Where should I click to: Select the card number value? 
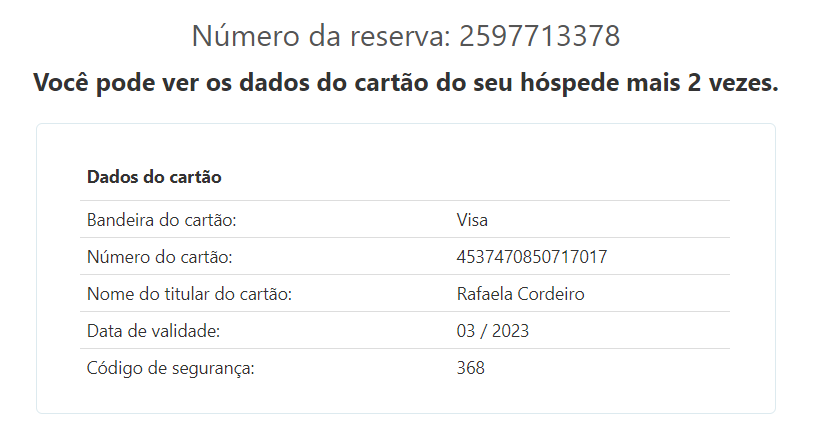click(531, 257)
